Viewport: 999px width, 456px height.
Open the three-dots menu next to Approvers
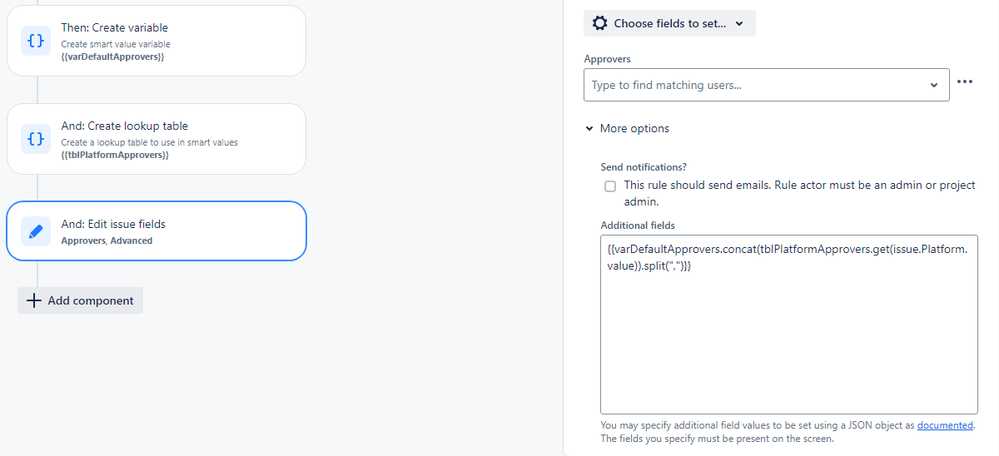click(965, 82)
